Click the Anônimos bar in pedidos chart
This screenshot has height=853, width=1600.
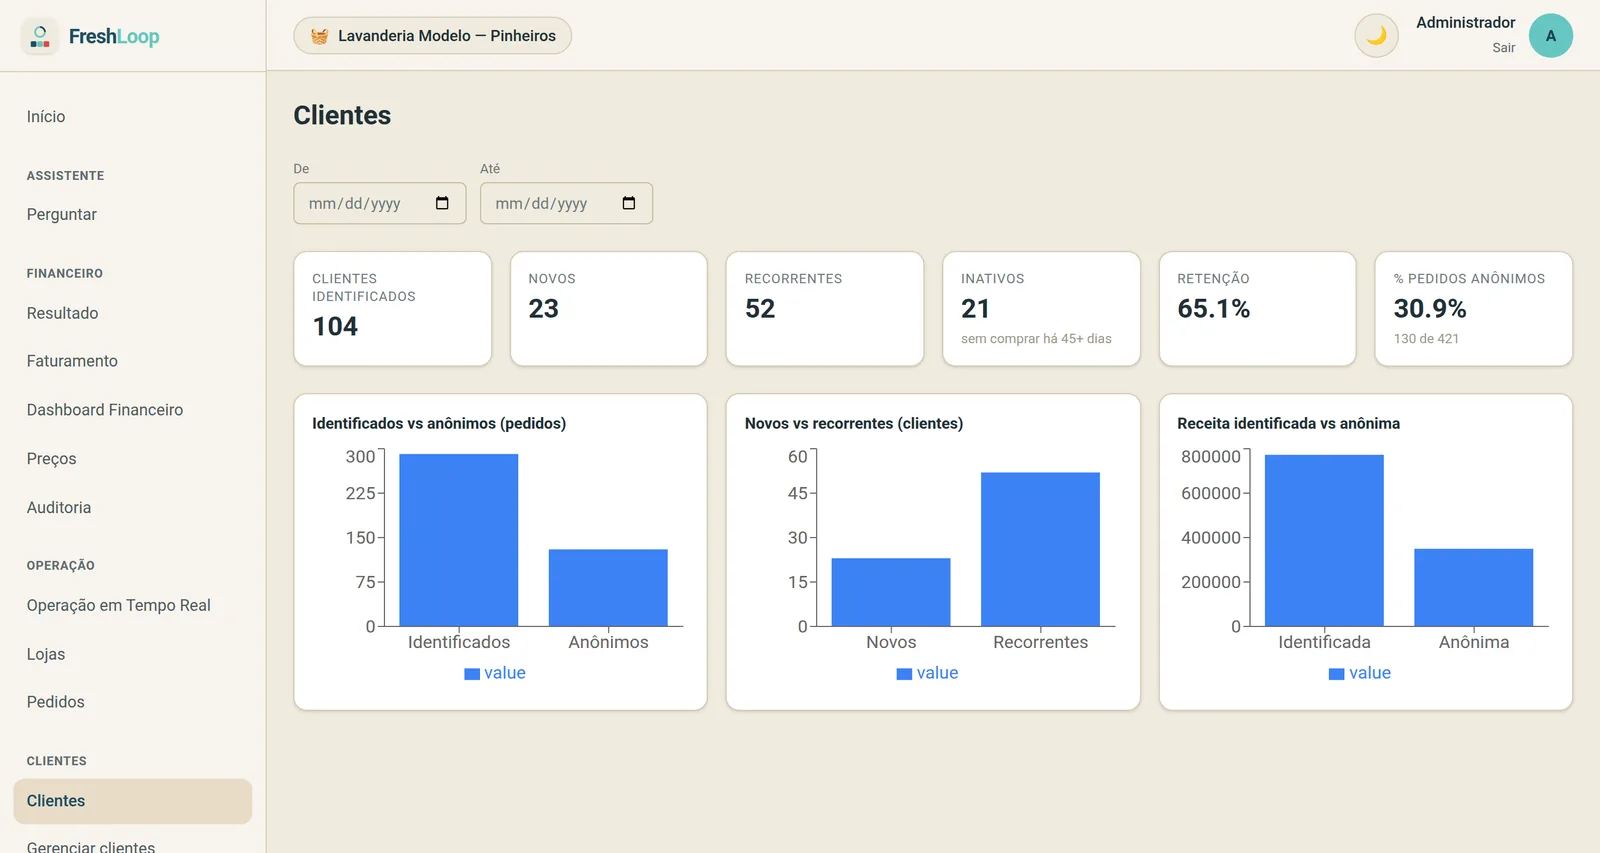coord(608,587)
